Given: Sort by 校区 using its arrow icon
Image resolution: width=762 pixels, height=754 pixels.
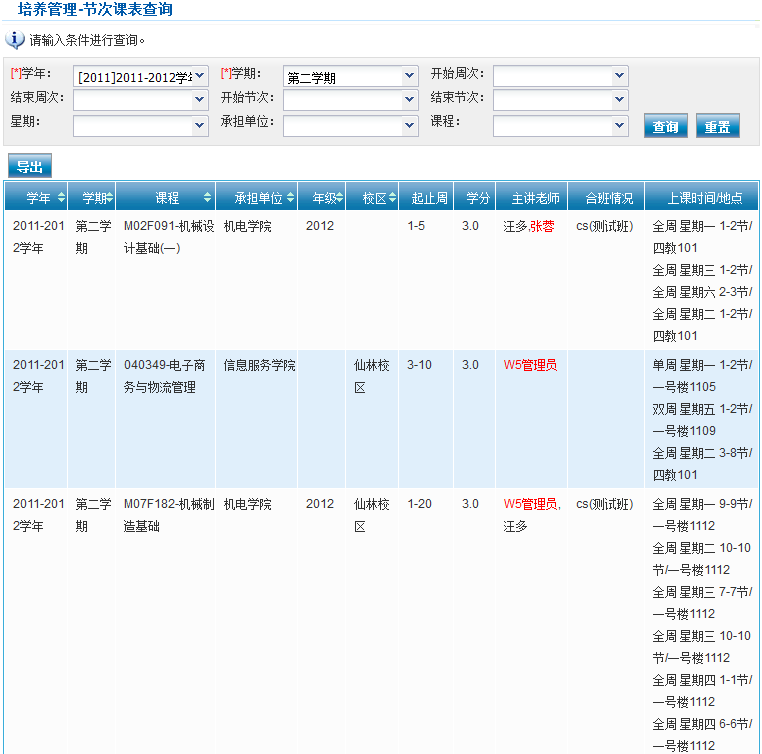Looking at the screenshot, I should [392, 197].
